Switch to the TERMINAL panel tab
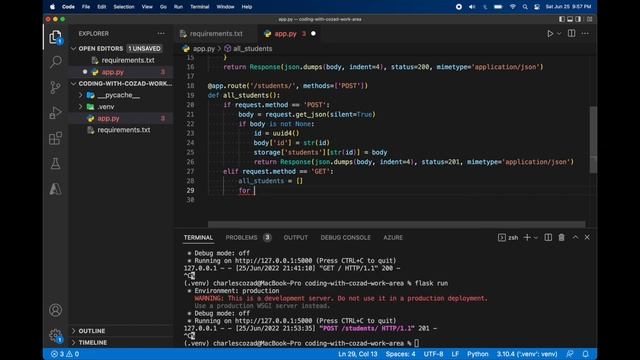640x360 pixels. [198, 238]
